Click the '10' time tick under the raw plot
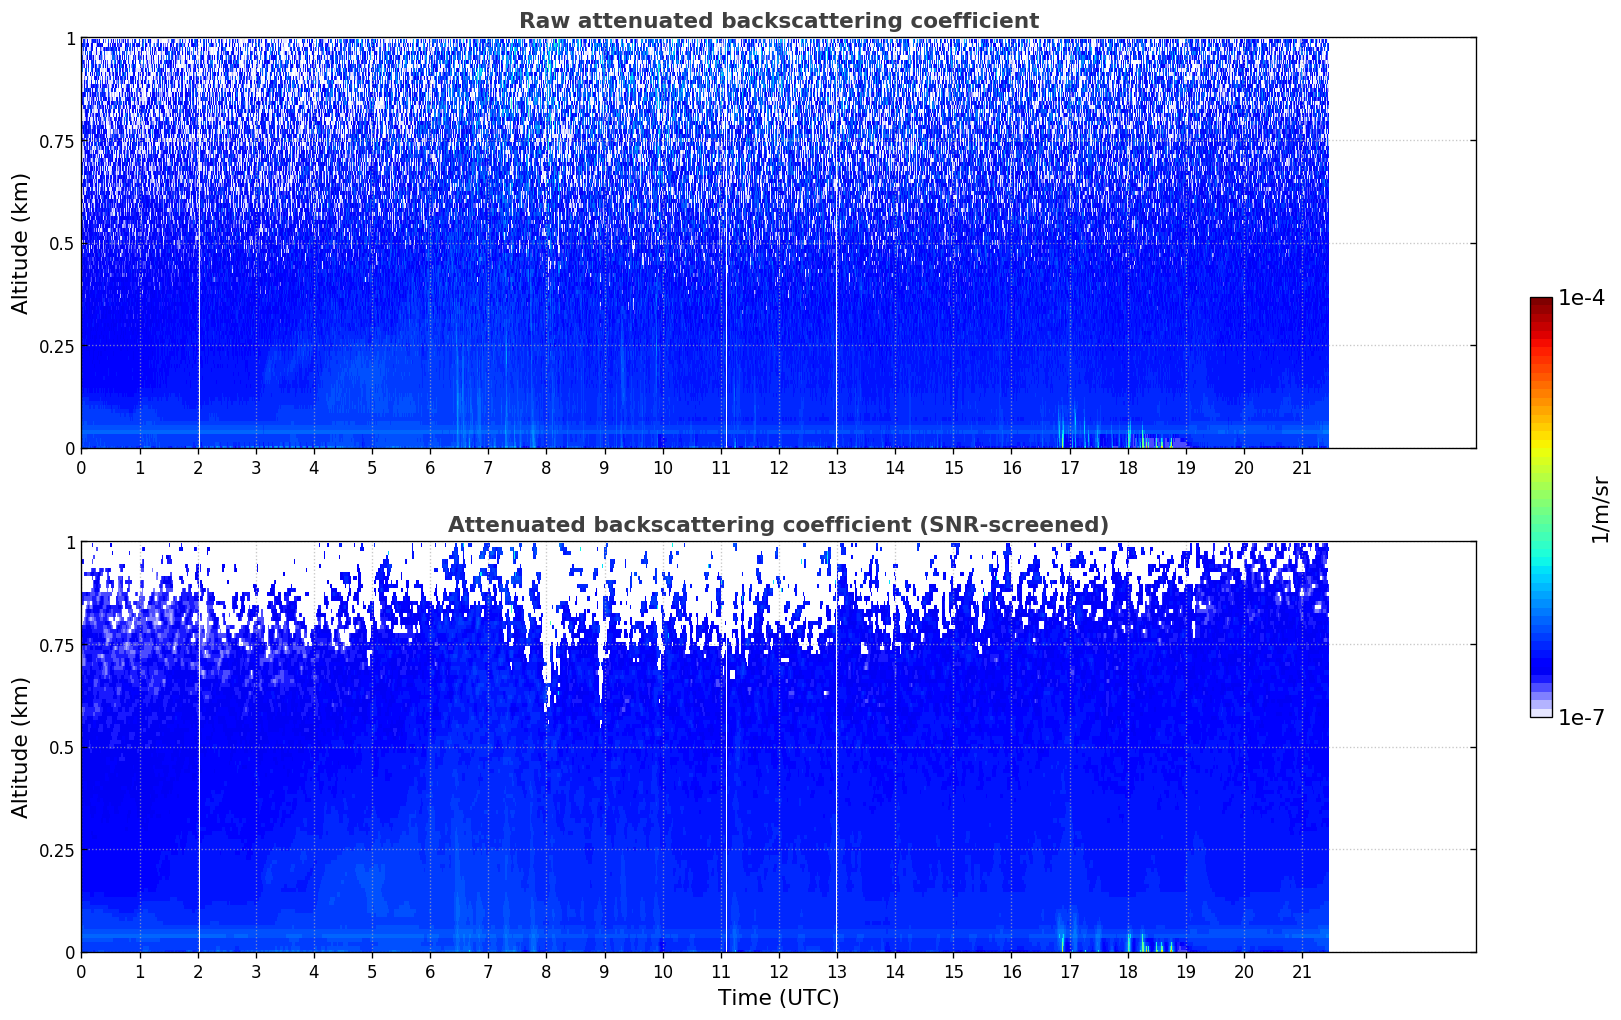The width and height of the screenshot is (1621, 1020). 662,467
